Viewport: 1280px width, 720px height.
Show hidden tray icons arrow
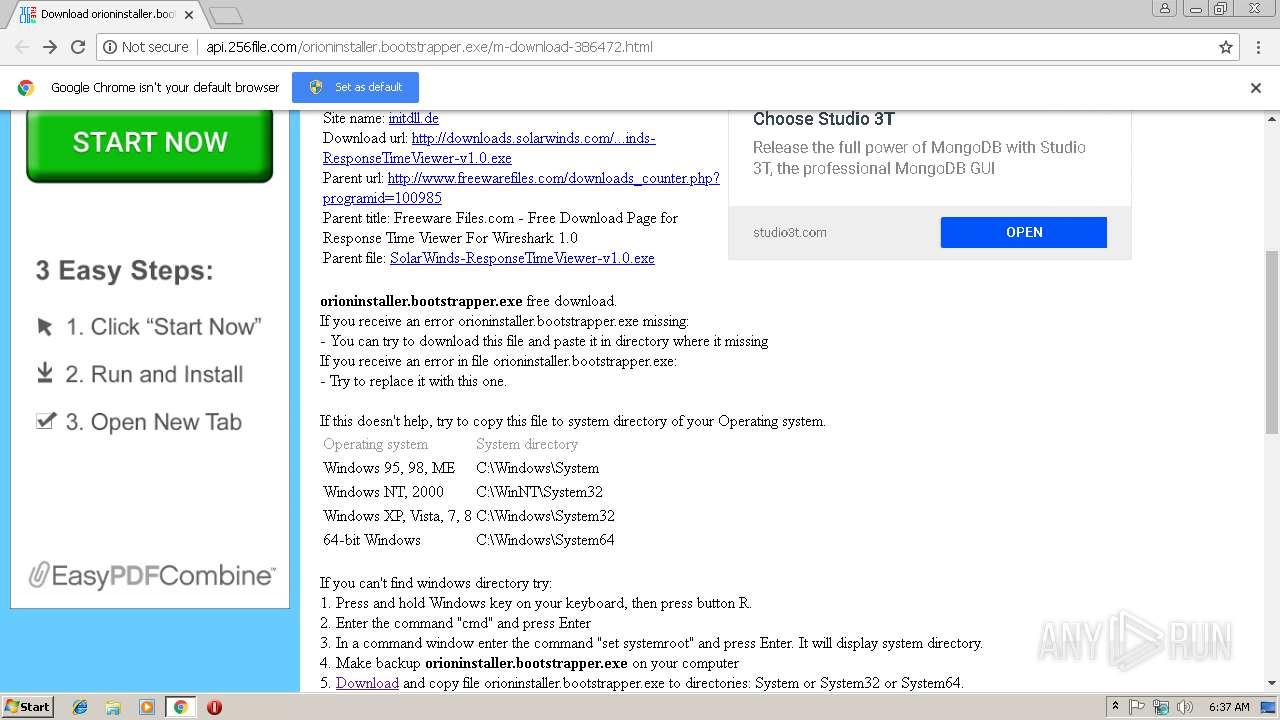click(x=1115, y=706)
